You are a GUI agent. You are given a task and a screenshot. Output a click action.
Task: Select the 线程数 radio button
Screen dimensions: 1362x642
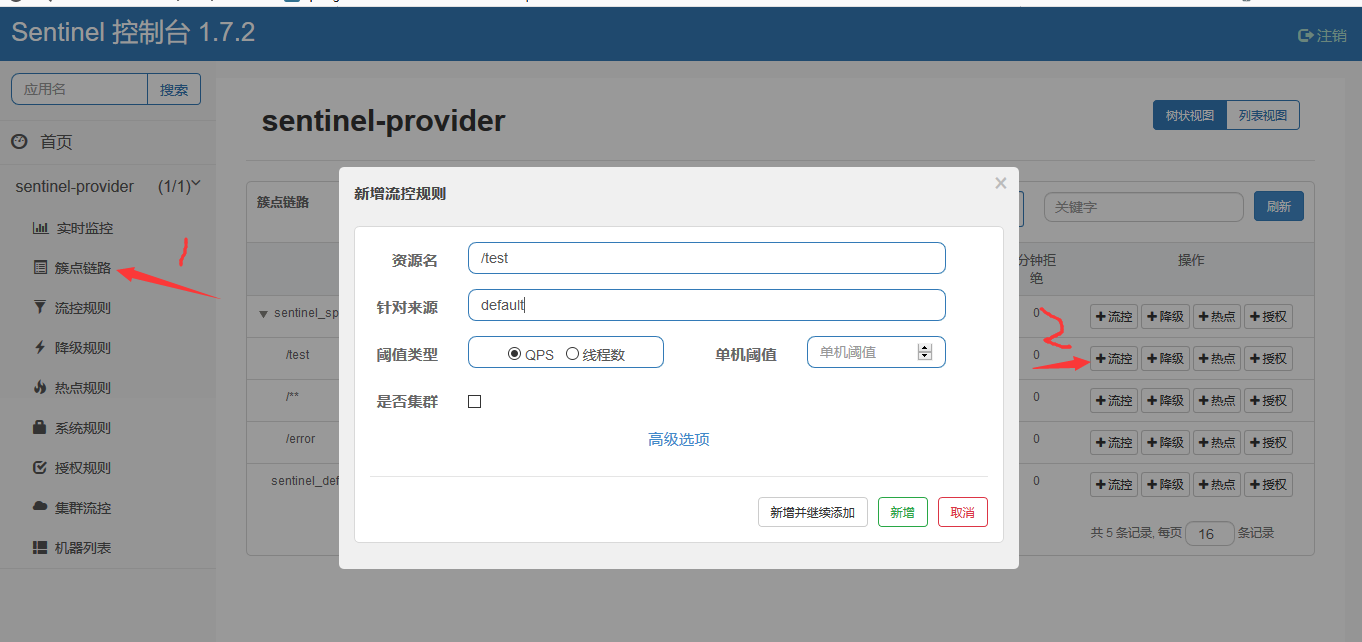pos(573,353)
